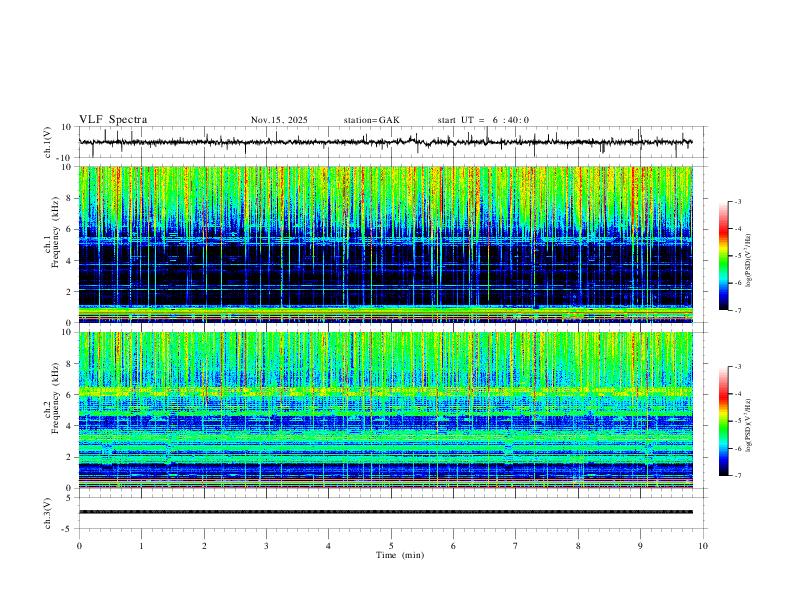Click the time axis tick label "4"
The image size is (792, 612).
pos(328,546)
